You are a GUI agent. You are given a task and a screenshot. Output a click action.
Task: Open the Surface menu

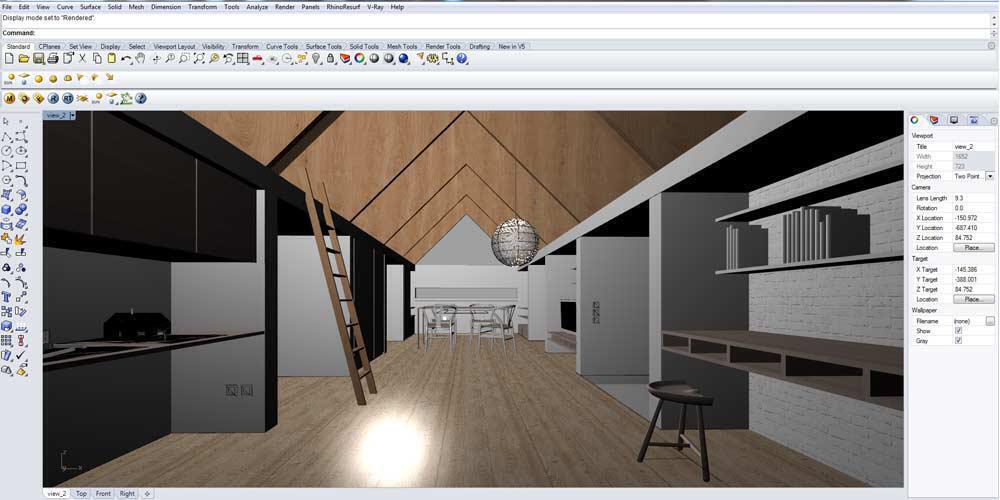pos(90,6)
